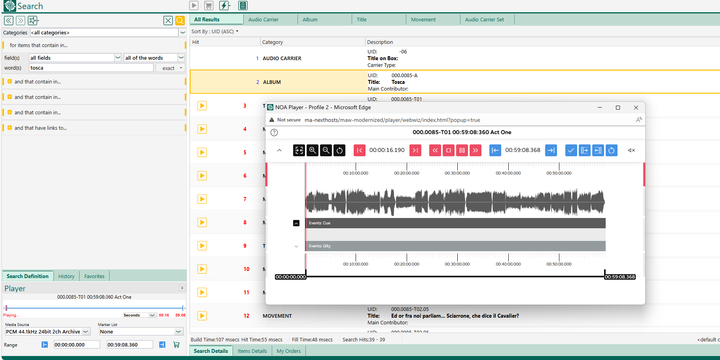Collapse the NOA Player toolbar with up chevron
Viewport: 720px width, 360px height.
click(279, 150)
